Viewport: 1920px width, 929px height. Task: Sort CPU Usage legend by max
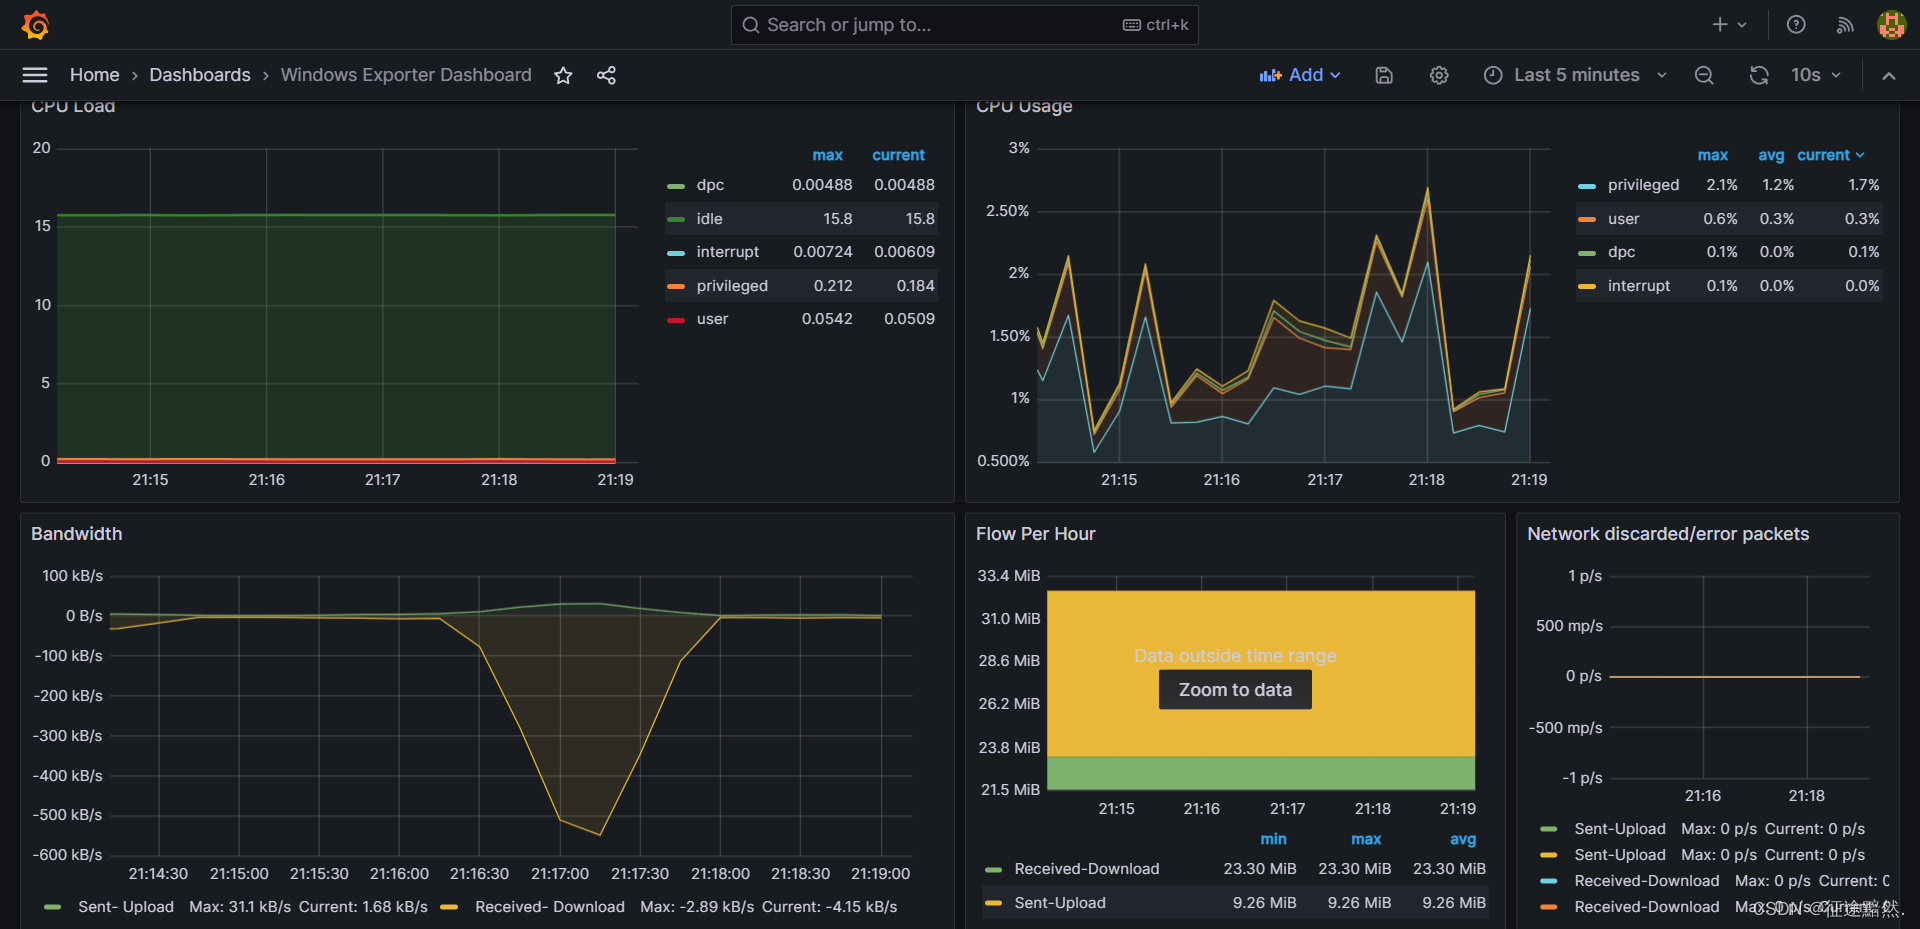coord(1712,155)
